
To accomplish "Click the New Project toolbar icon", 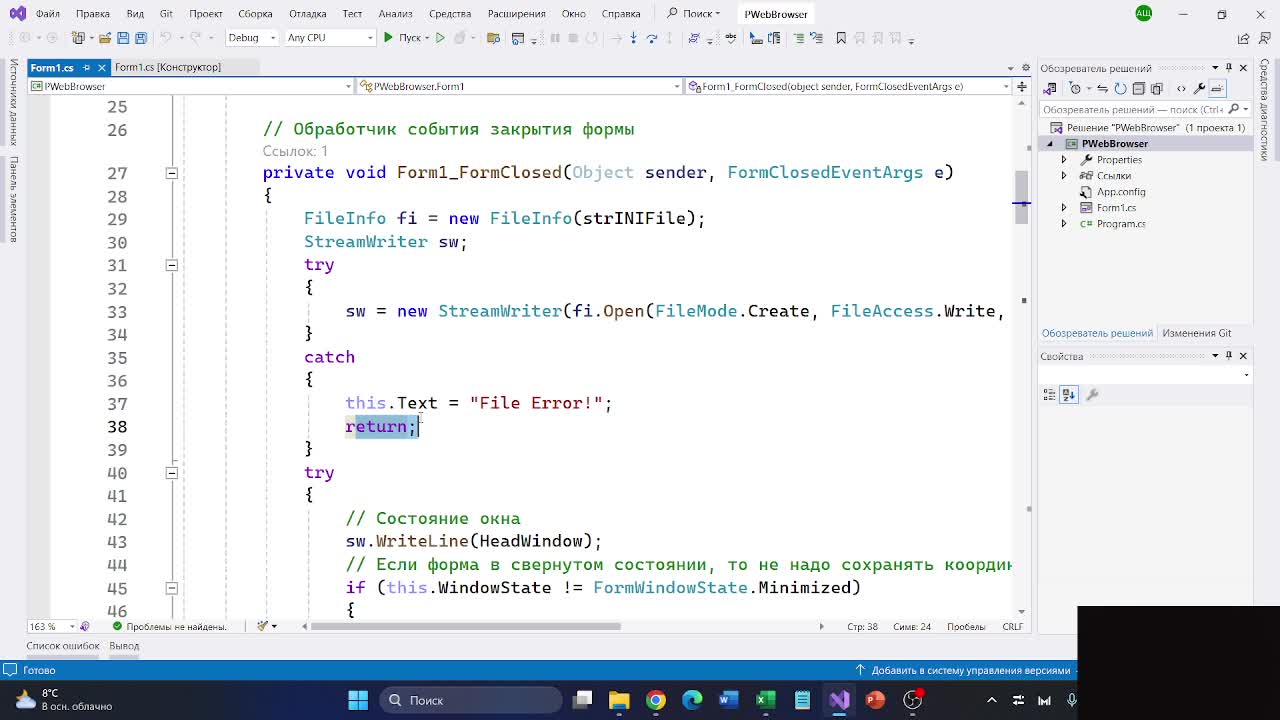I will pos(79,38).
